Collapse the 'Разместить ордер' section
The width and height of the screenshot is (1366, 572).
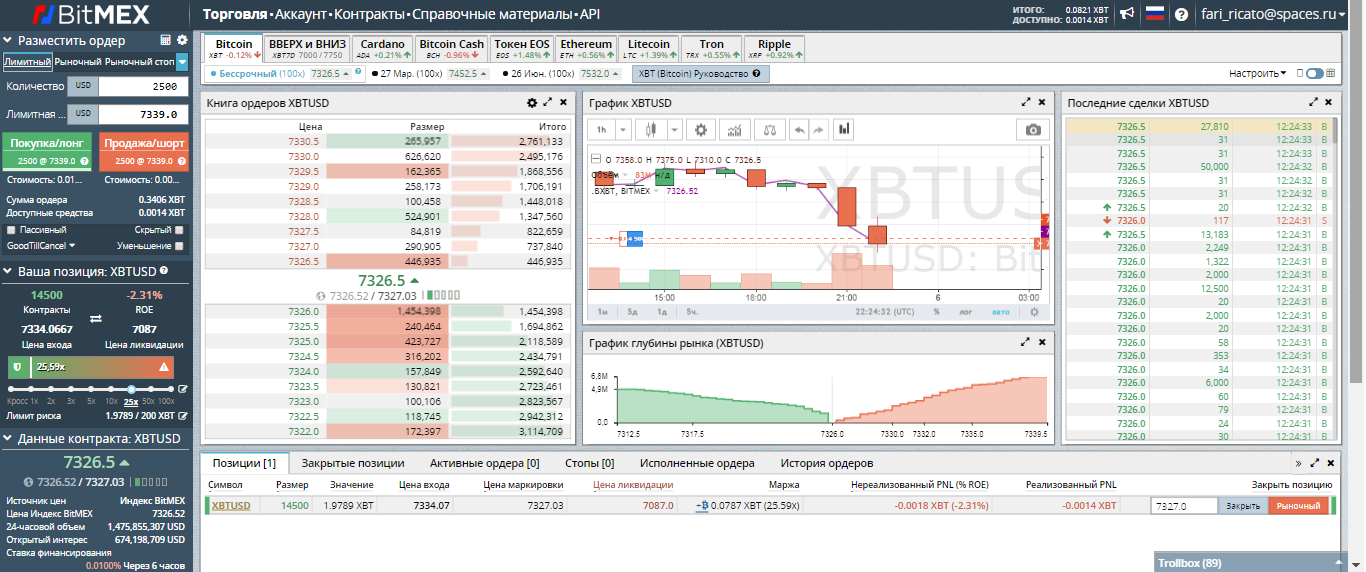tap(9, 41)
